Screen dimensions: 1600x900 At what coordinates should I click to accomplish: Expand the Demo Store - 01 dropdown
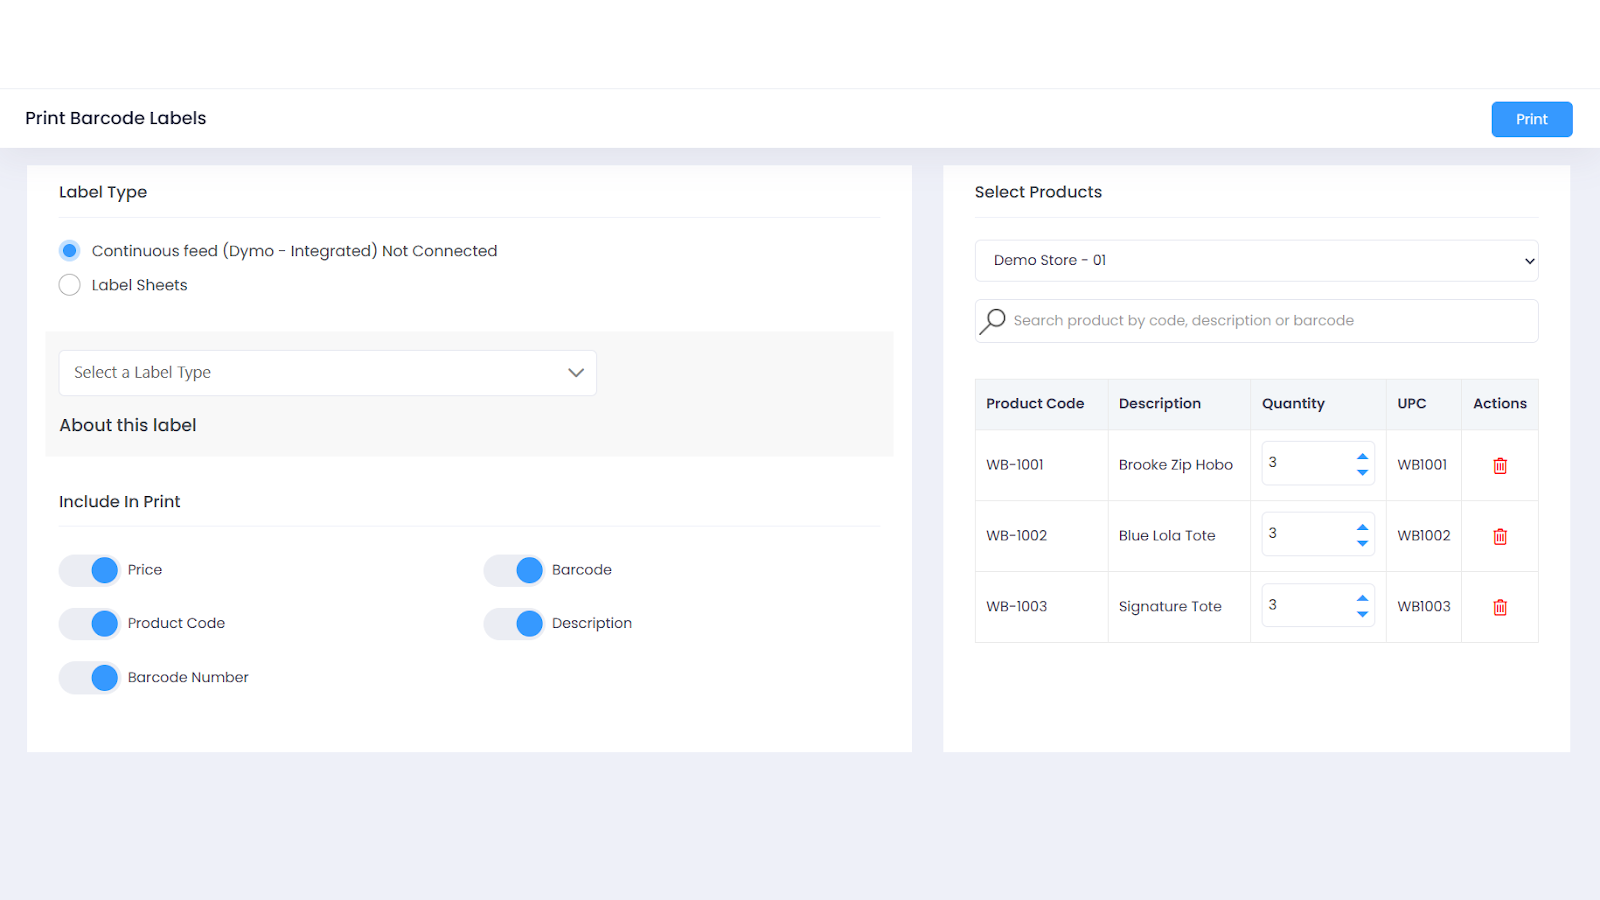tap(1256, 261)
